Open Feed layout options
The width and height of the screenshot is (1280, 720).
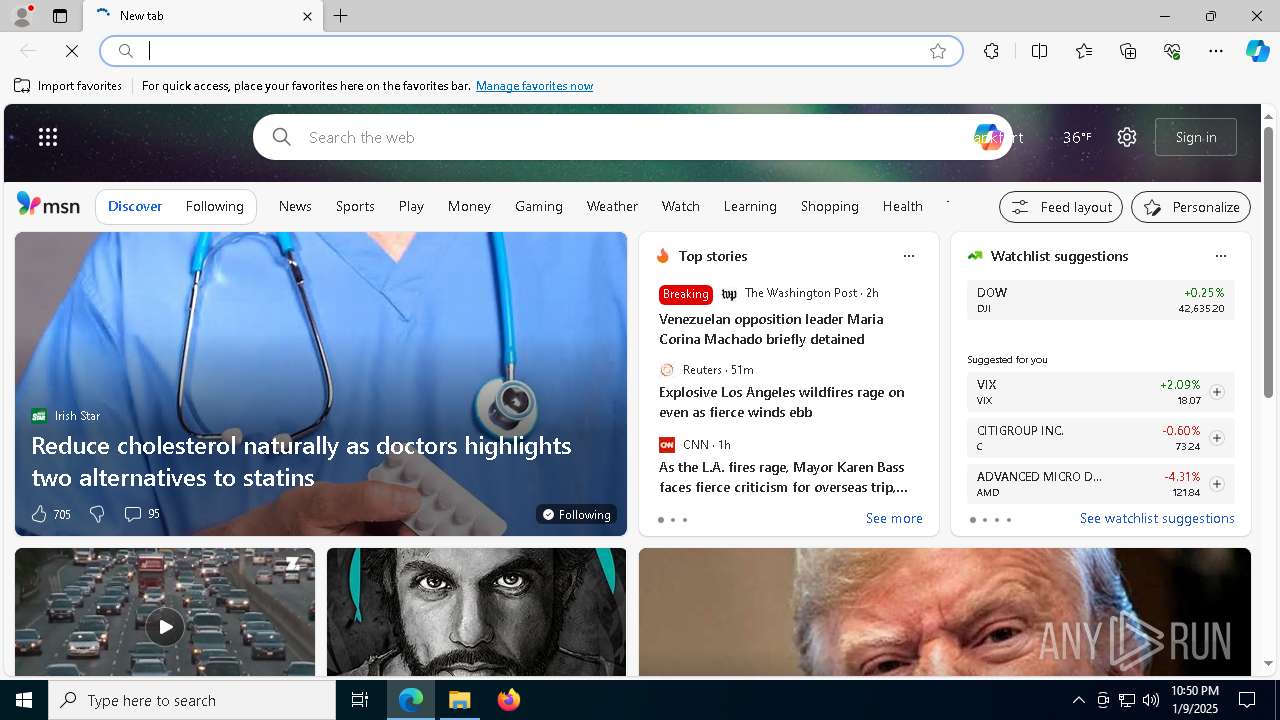1061,207
